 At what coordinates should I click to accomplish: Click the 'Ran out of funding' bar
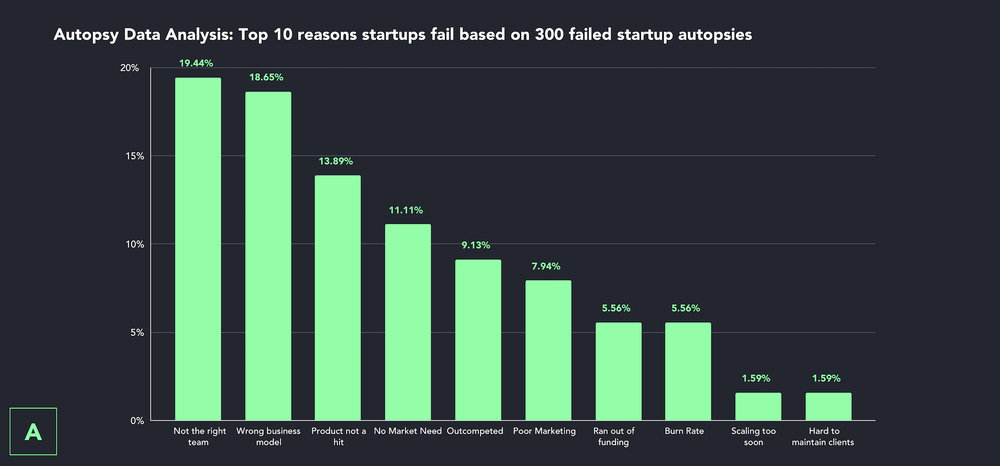point(619,372)
